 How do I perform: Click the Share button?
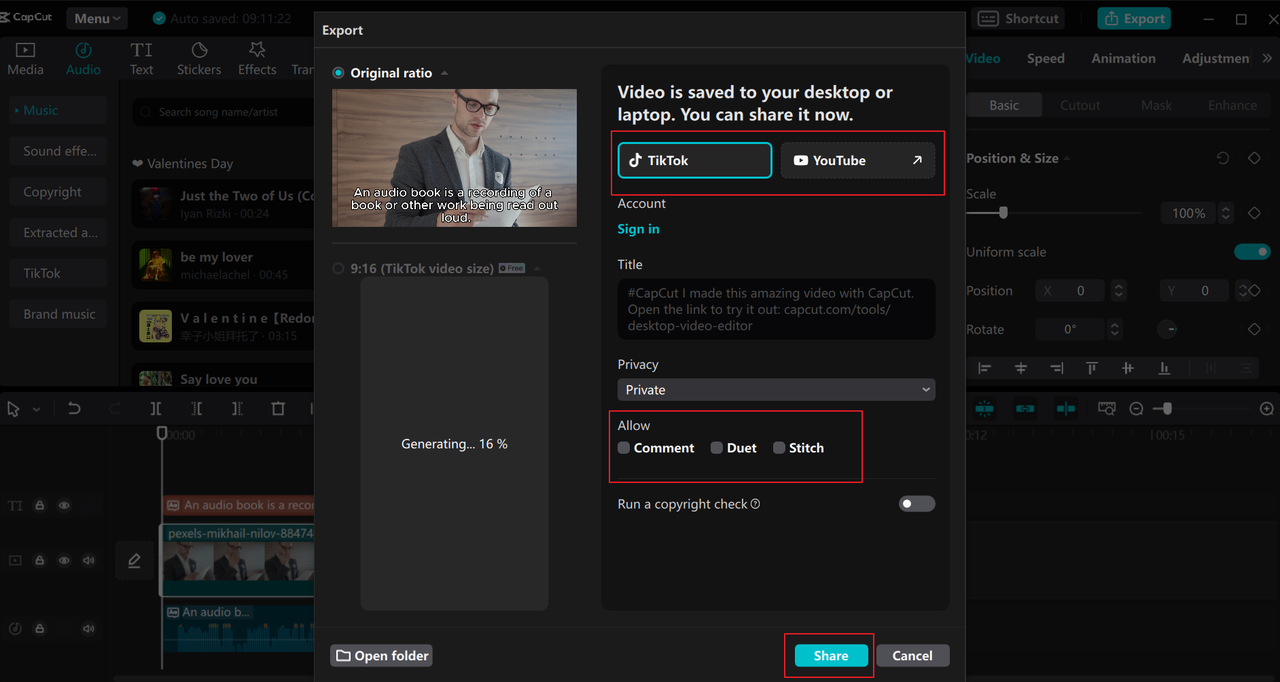click(x=831, y=656)
